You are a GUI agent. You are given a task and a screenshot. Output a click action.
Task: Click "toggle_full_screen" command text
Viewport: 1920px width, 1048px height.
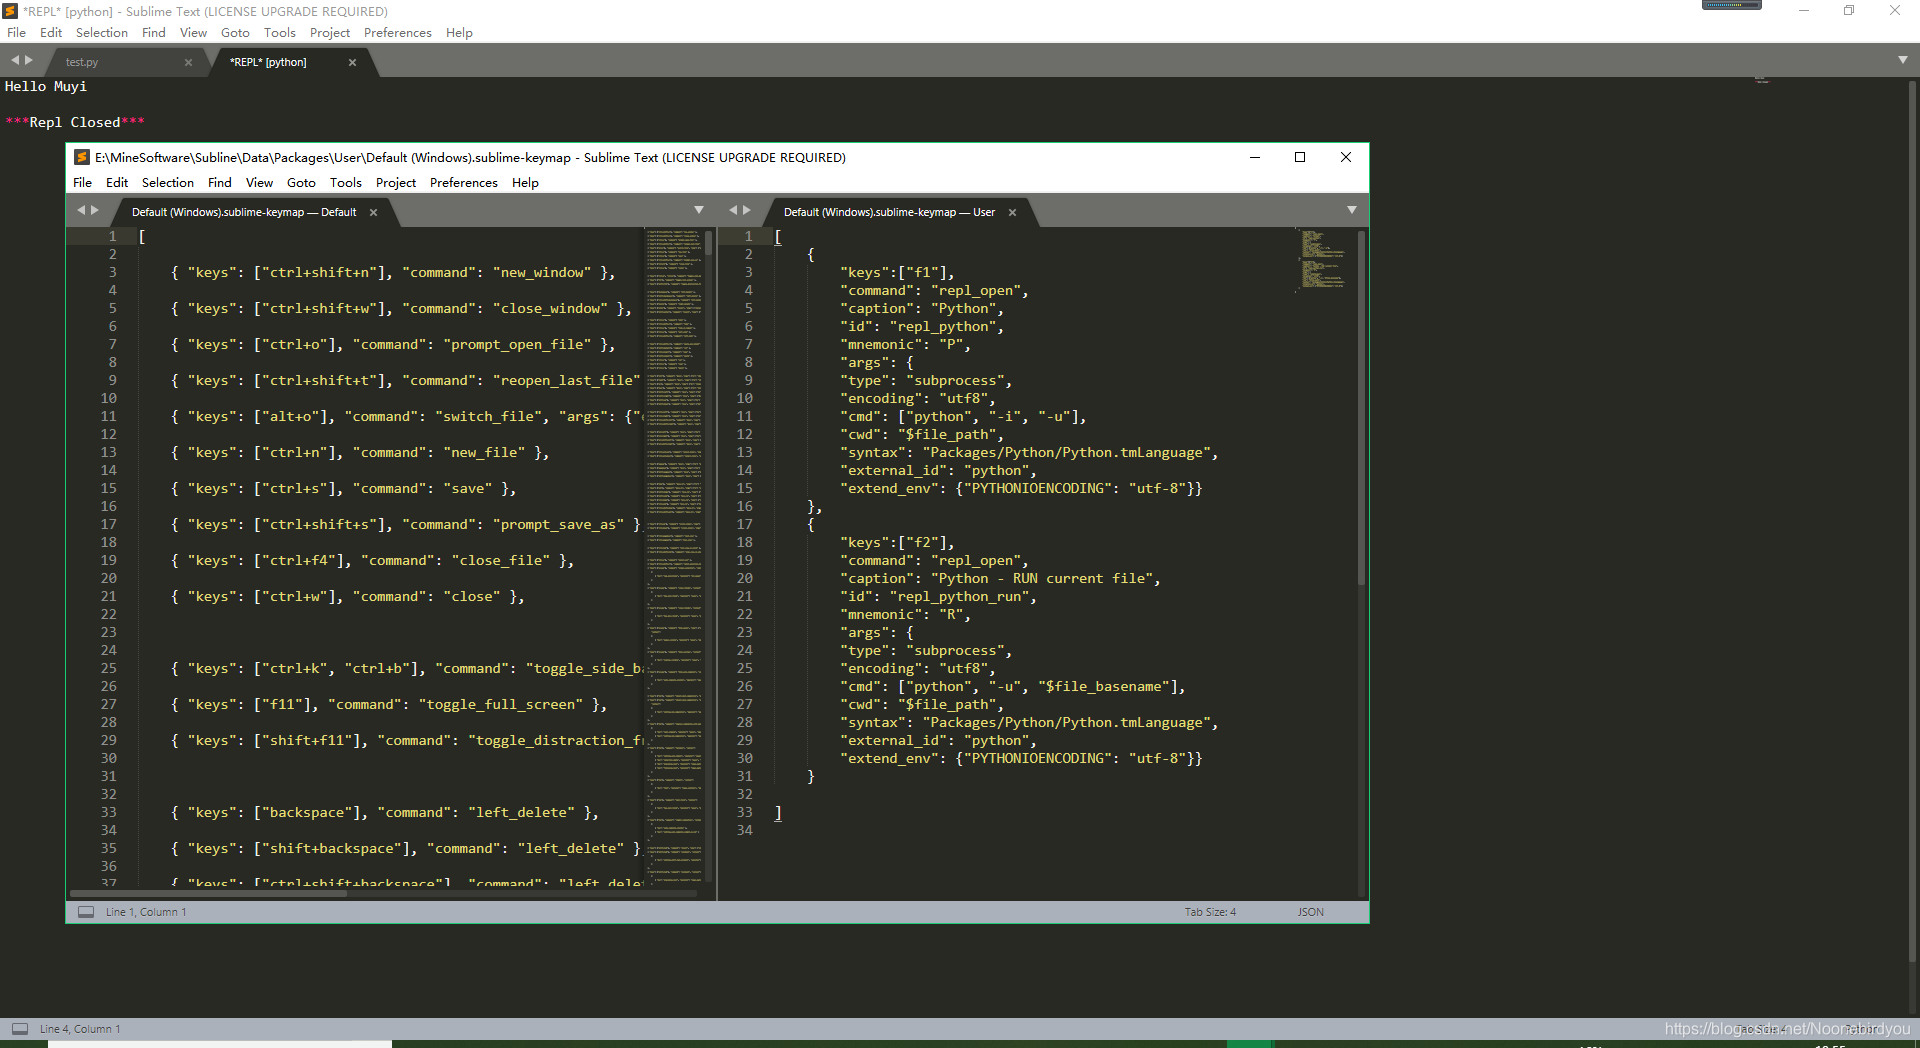pos(501,704)
